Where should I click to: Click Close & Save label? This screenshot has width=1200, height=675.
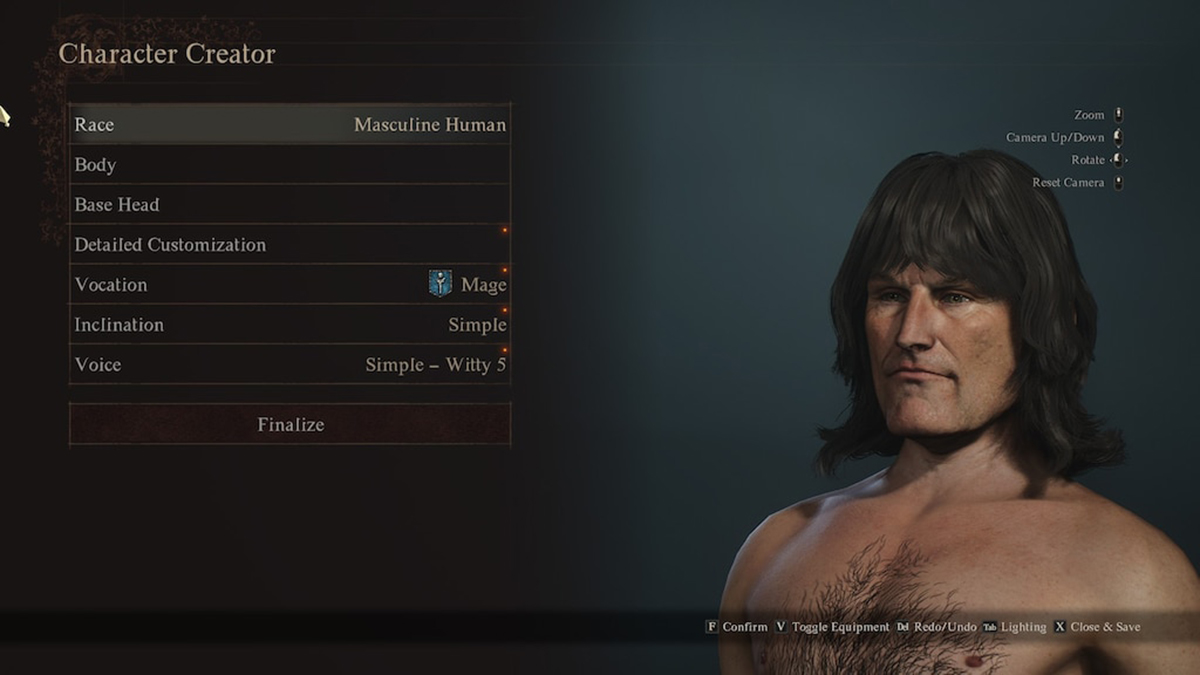[x=1105, y=627]
